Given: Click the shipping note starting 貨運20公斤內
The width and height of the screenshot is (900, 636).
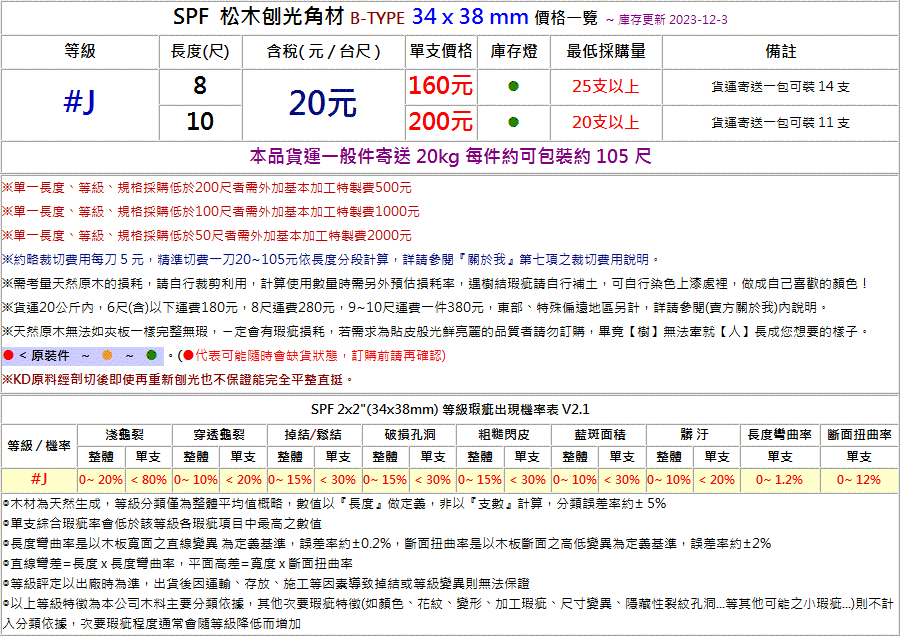Looking at the screenshot, I should coord(416,308).
